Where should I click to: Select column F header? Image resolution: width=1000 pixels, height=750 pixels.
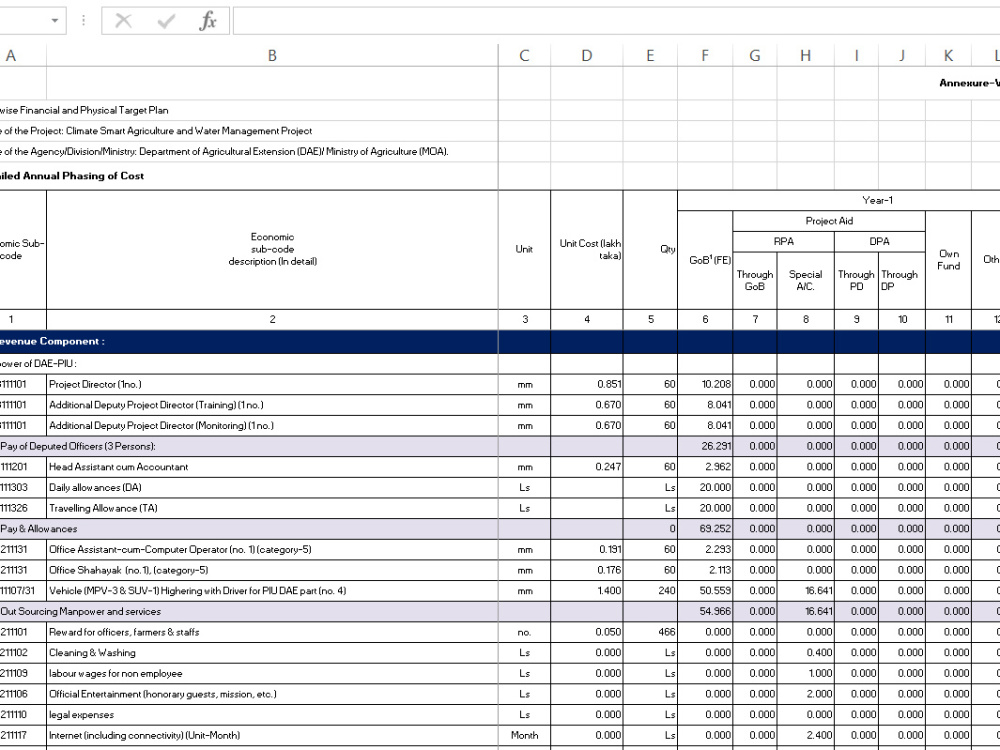[x=705, y=55]
